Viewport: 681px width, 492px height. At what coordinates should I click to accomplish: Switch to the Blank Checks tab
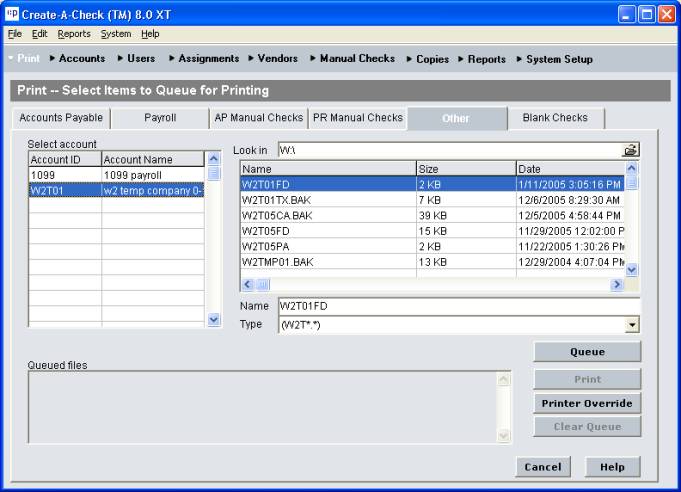pyautogui.click(x=555, y=118)
